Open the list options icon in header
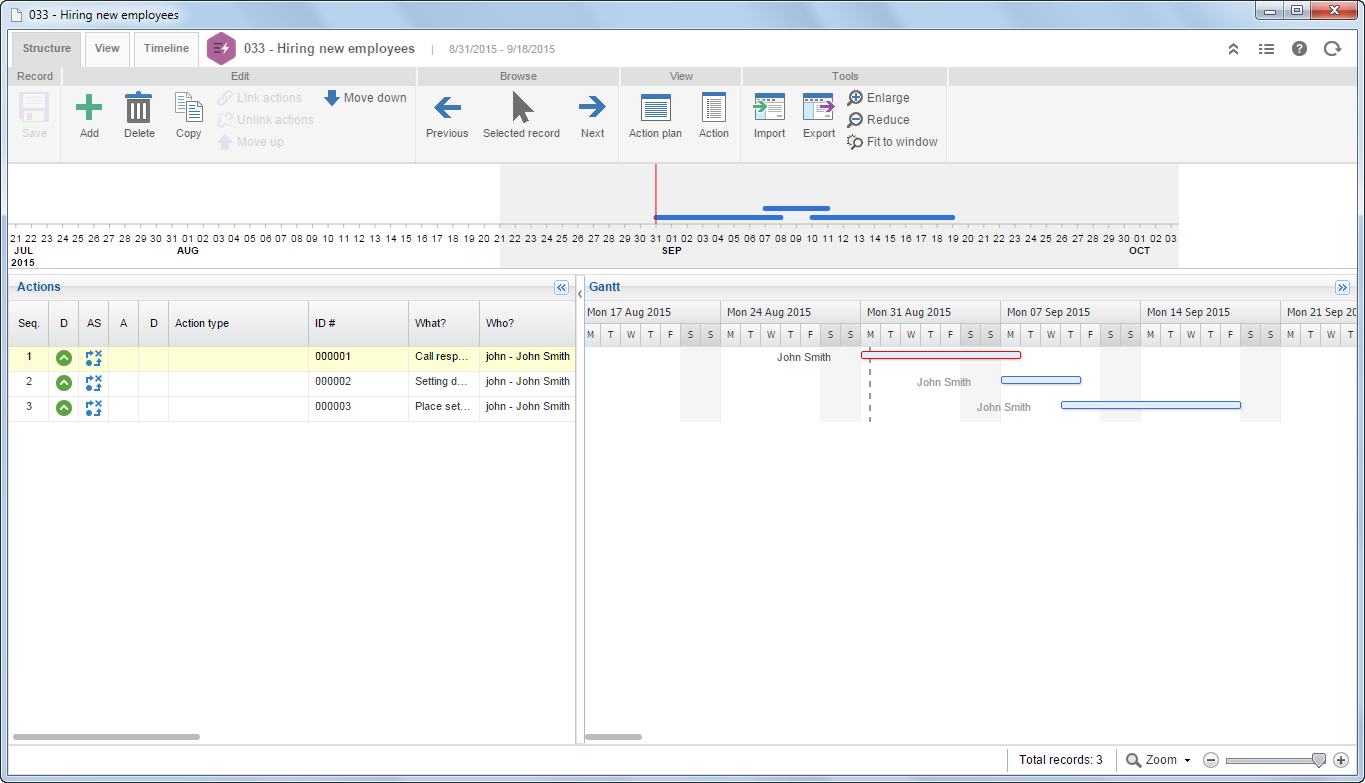This screenshot has height=783, width=1365. click(1266, 48)
